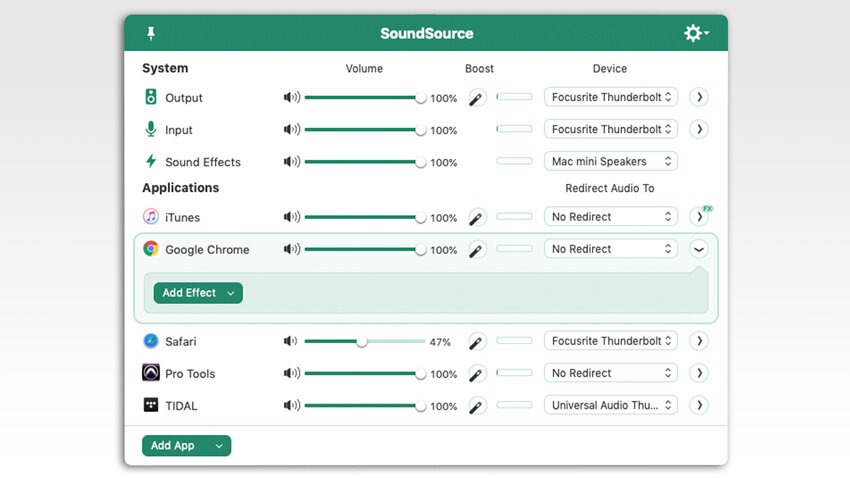Open the TIDAL Universal Audio device dropdown

click(611, 405)
